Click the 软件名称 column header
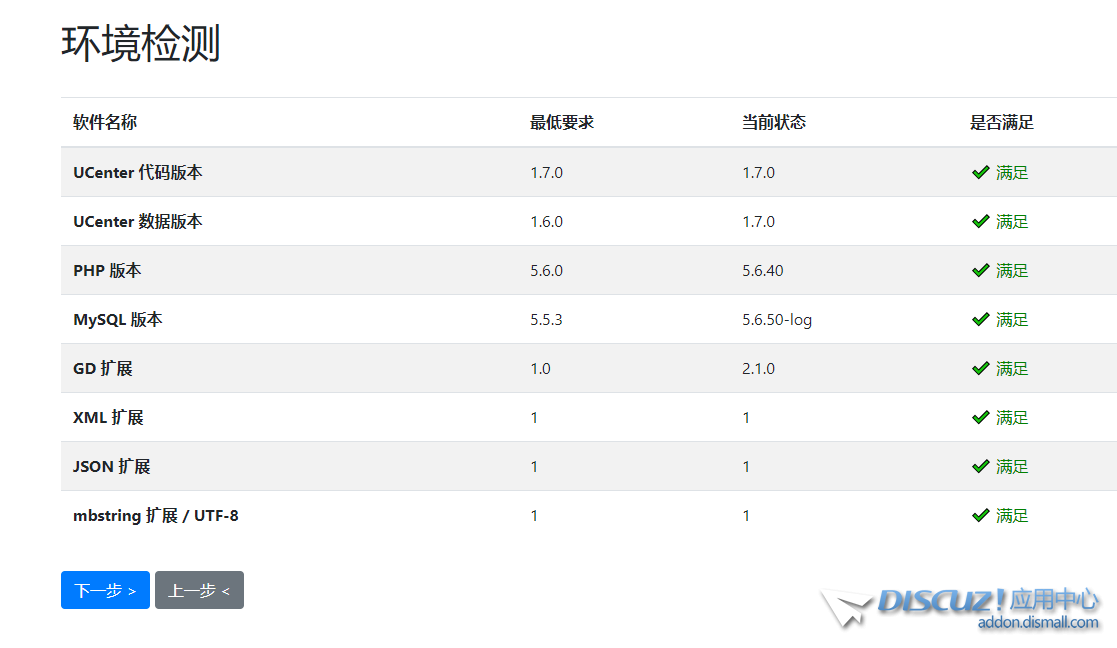This screenshot has height=648, width=1117. 105,122
